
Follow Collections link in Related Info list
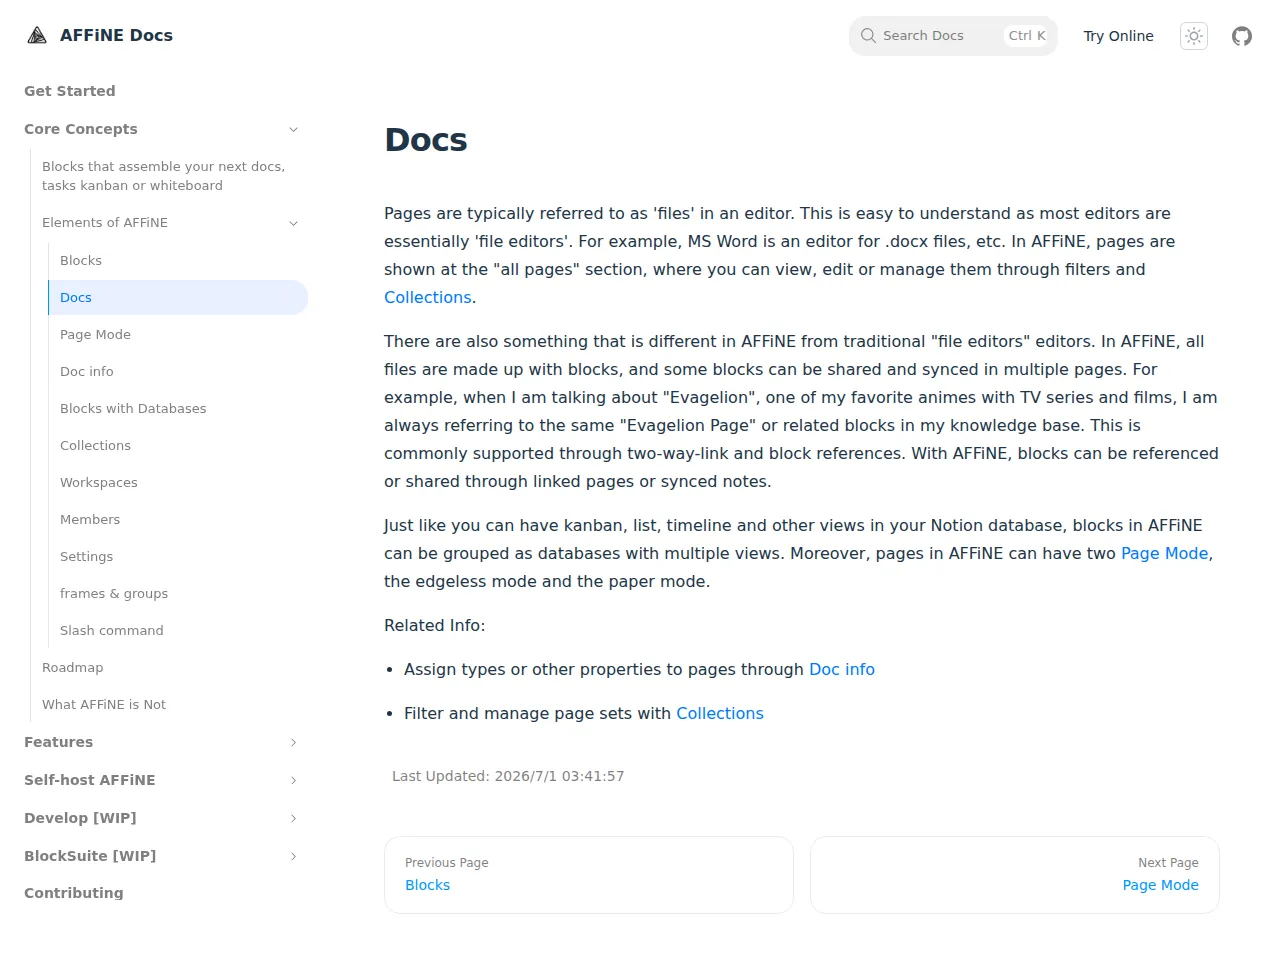pos(720,713)
